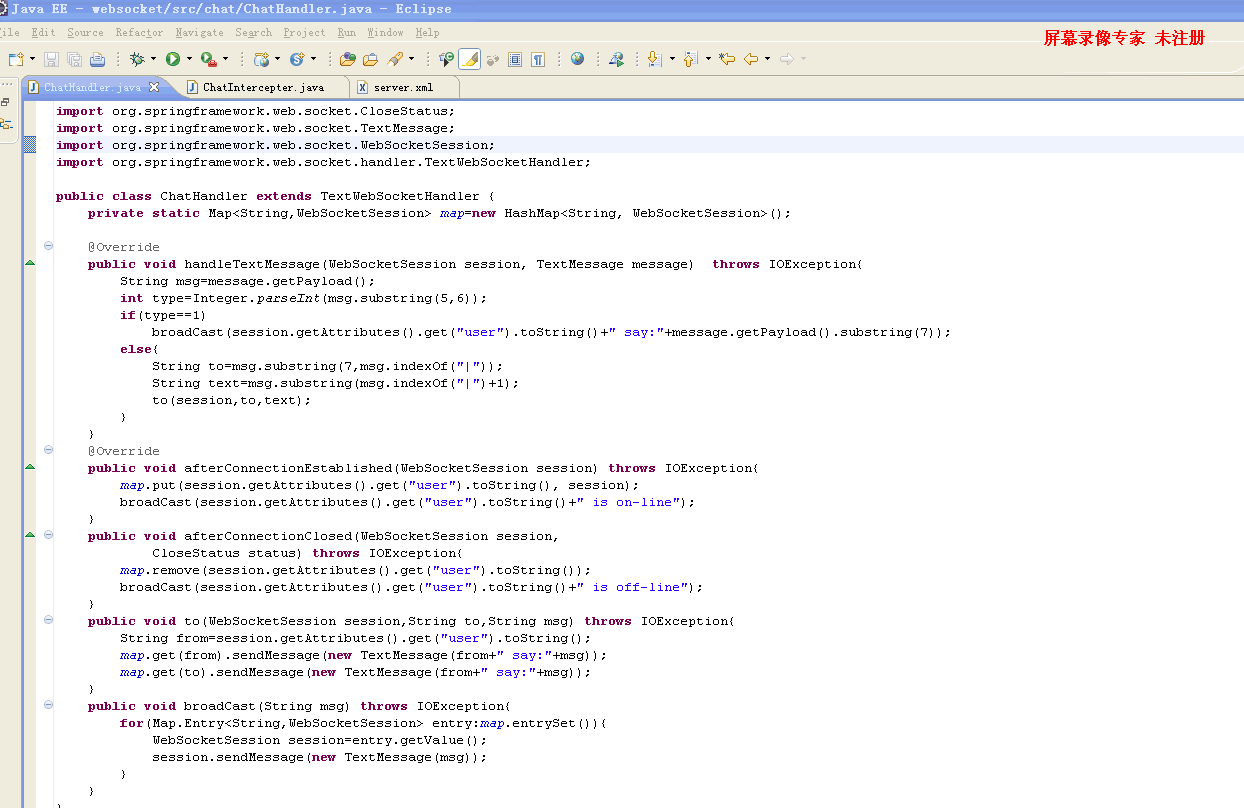Click the Print toolbar icon

coord(97,59)
